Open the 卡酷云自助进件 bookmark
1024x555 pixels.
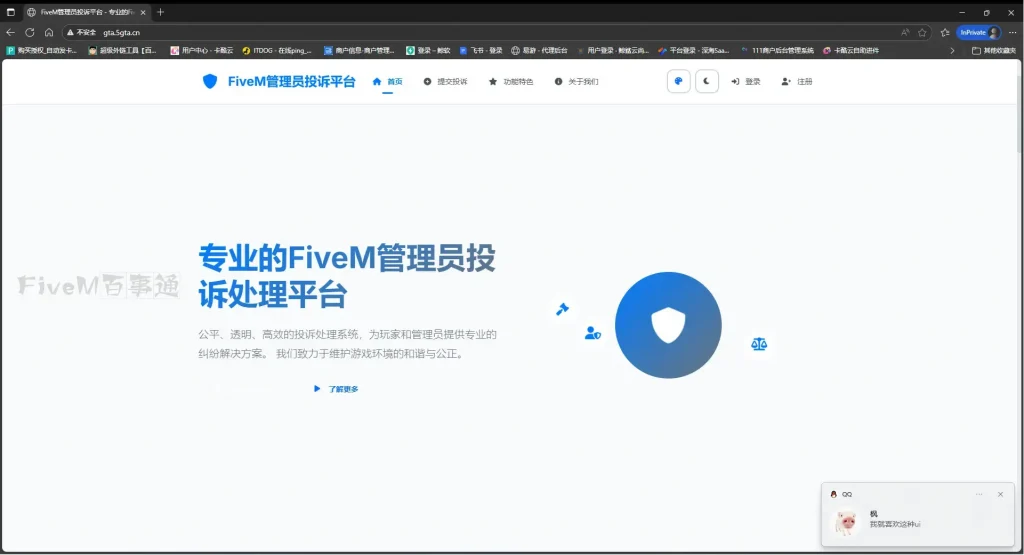pyautogui.click(x=851, y=50)
